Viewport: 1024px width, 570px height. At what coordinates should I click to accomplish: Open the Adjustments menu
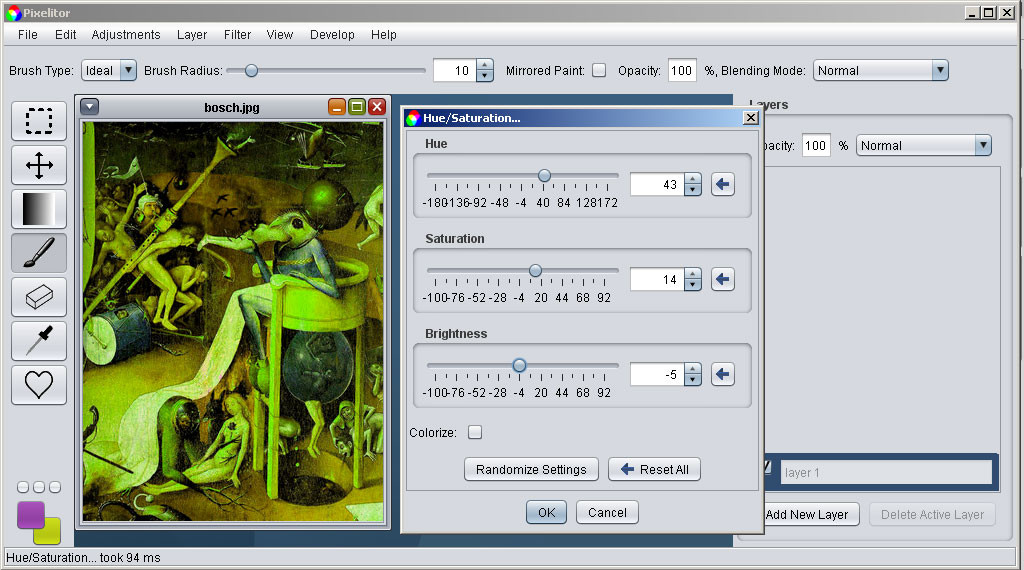tap(126, 35)
